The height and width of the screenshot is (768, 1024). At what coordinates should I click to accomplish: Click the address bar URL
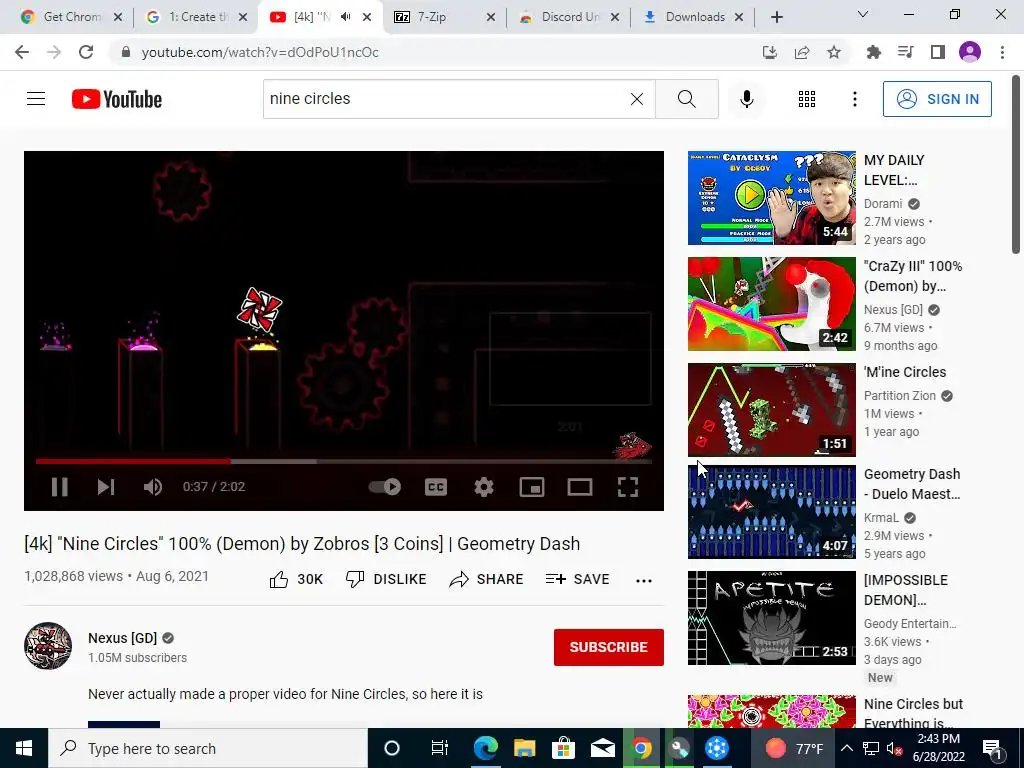pos(260,52)
